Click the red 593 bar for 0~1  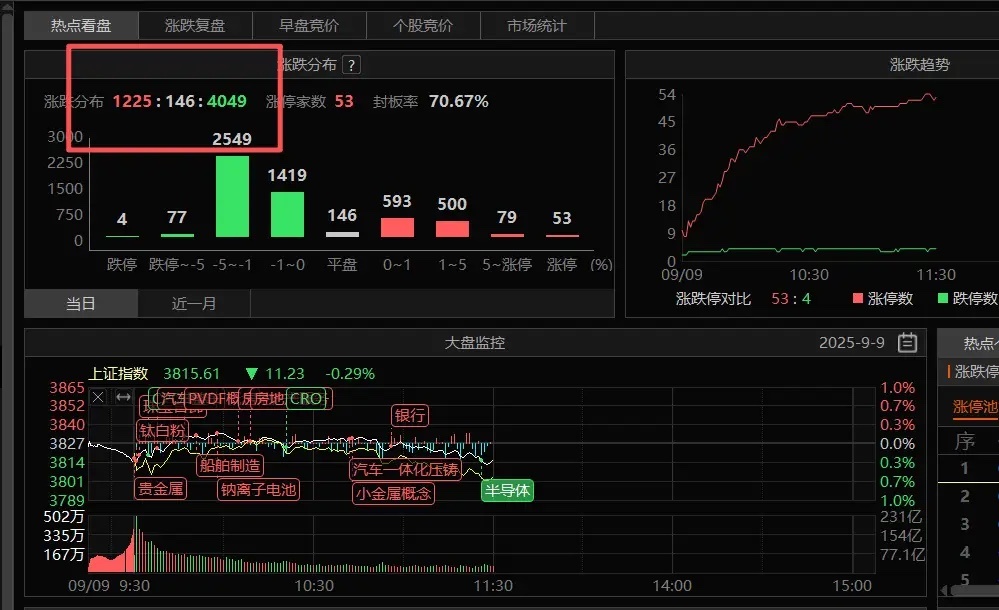click(397, 228)
